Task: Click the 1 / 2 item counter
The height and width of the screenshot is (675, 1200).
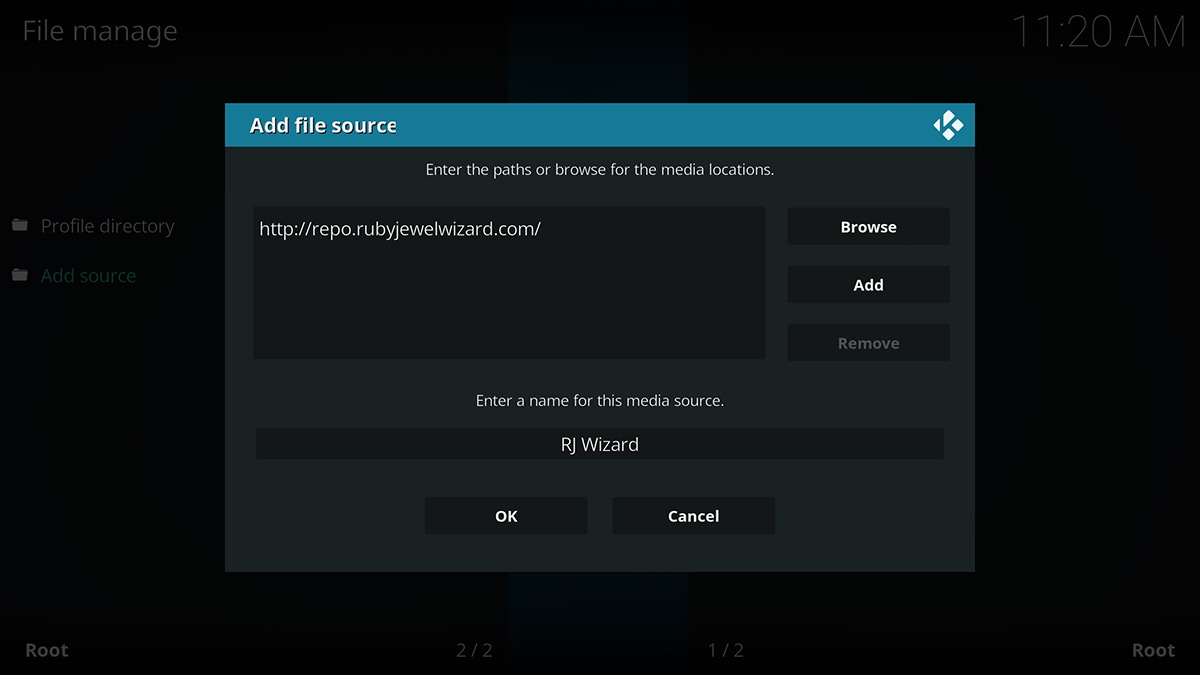Action: (726, 650)
